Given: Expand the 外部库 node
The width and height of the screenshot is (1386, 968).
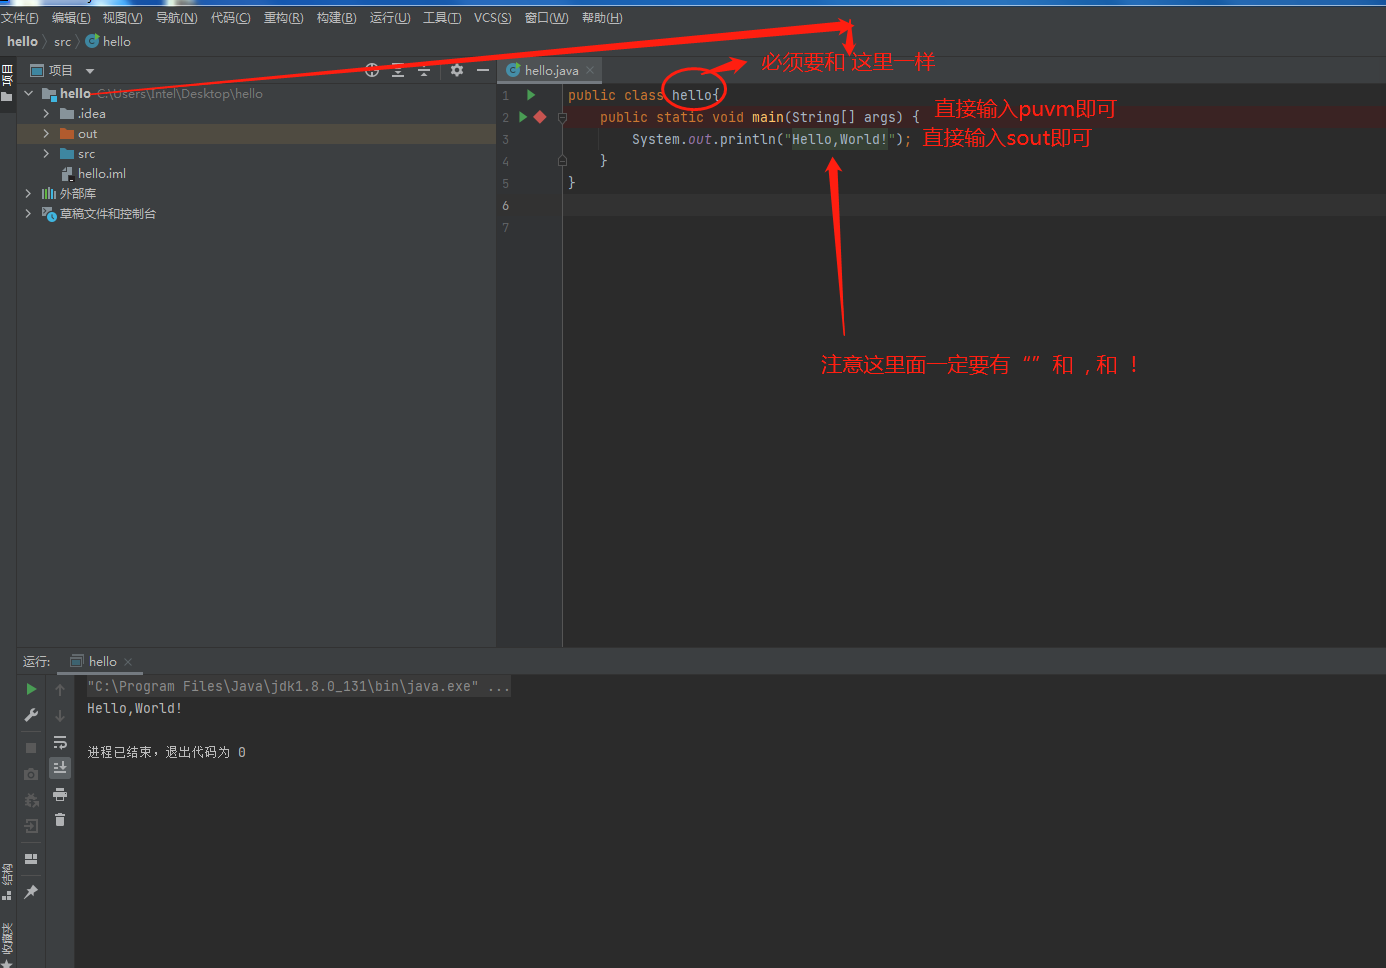Looking at the screenshot, I should pos(28,193).
